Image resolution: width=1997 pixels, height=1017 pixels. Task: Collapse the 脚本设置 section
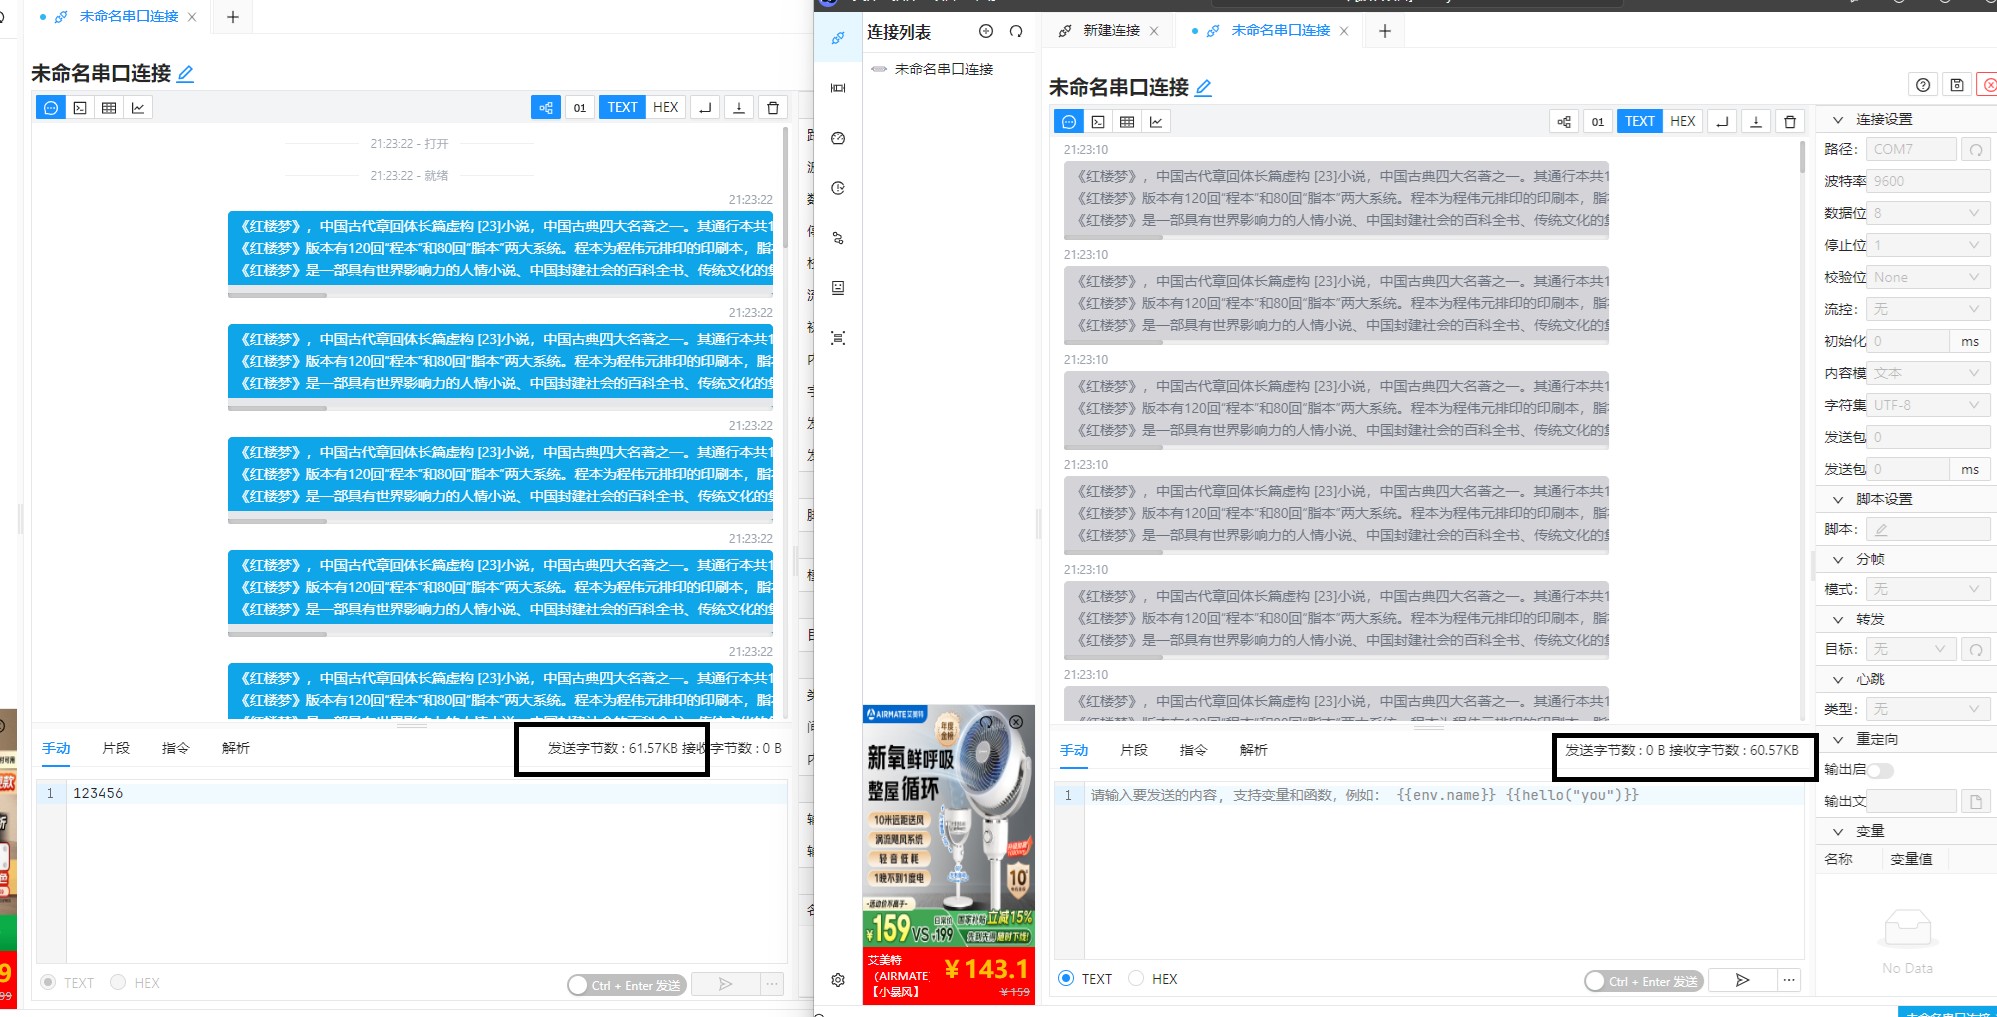click(x=1838, y=499)
